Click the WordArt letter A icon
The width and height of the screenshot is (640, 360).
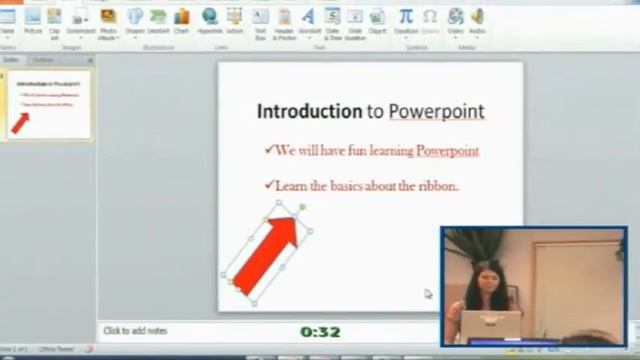coord(309,17)
